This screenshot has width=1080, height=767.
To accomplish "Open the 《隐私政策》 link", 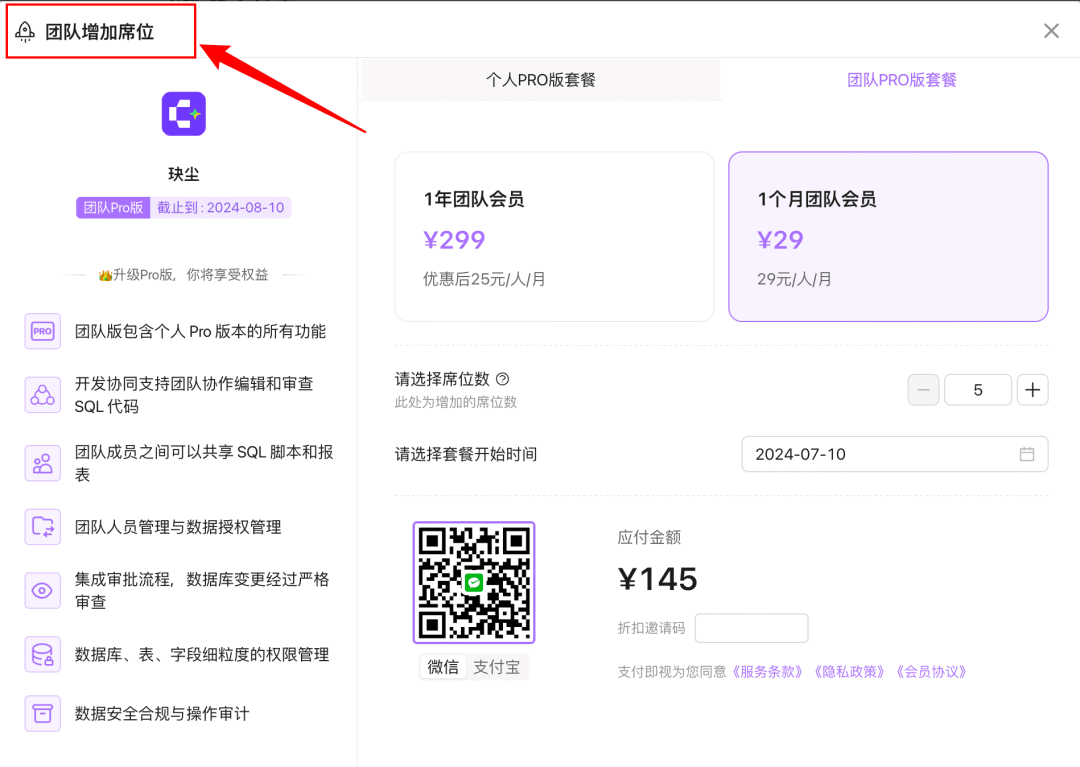I will coord(849,672).
